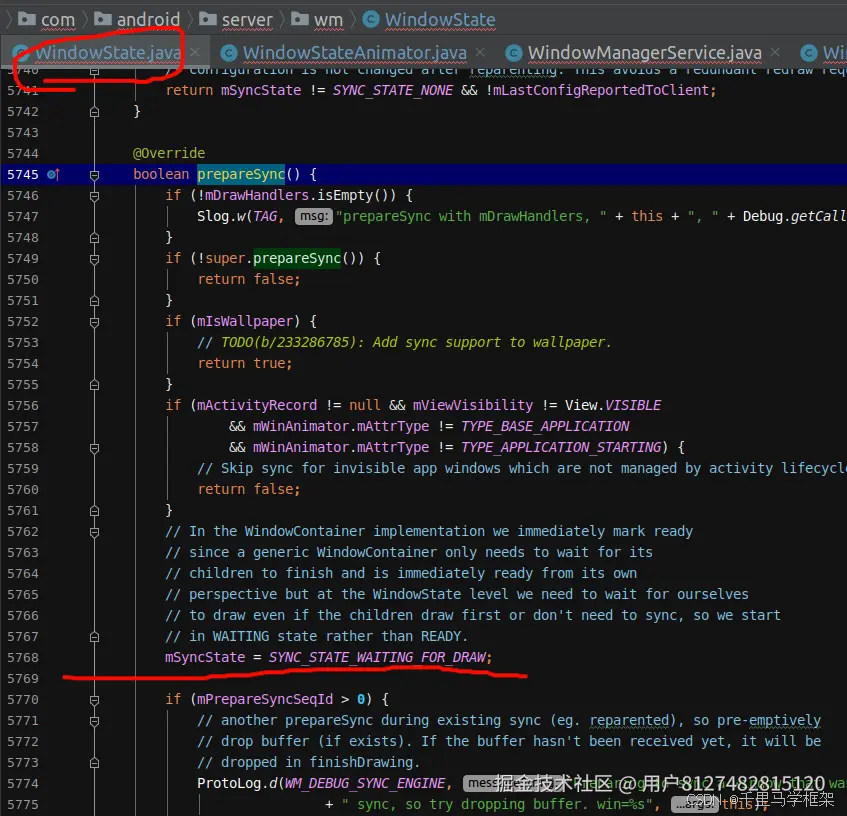Collapse the mPrepareSyncSeqId if-block at line 5770
The width and height of the screenshot is (847, 816).
pos(95,700)
